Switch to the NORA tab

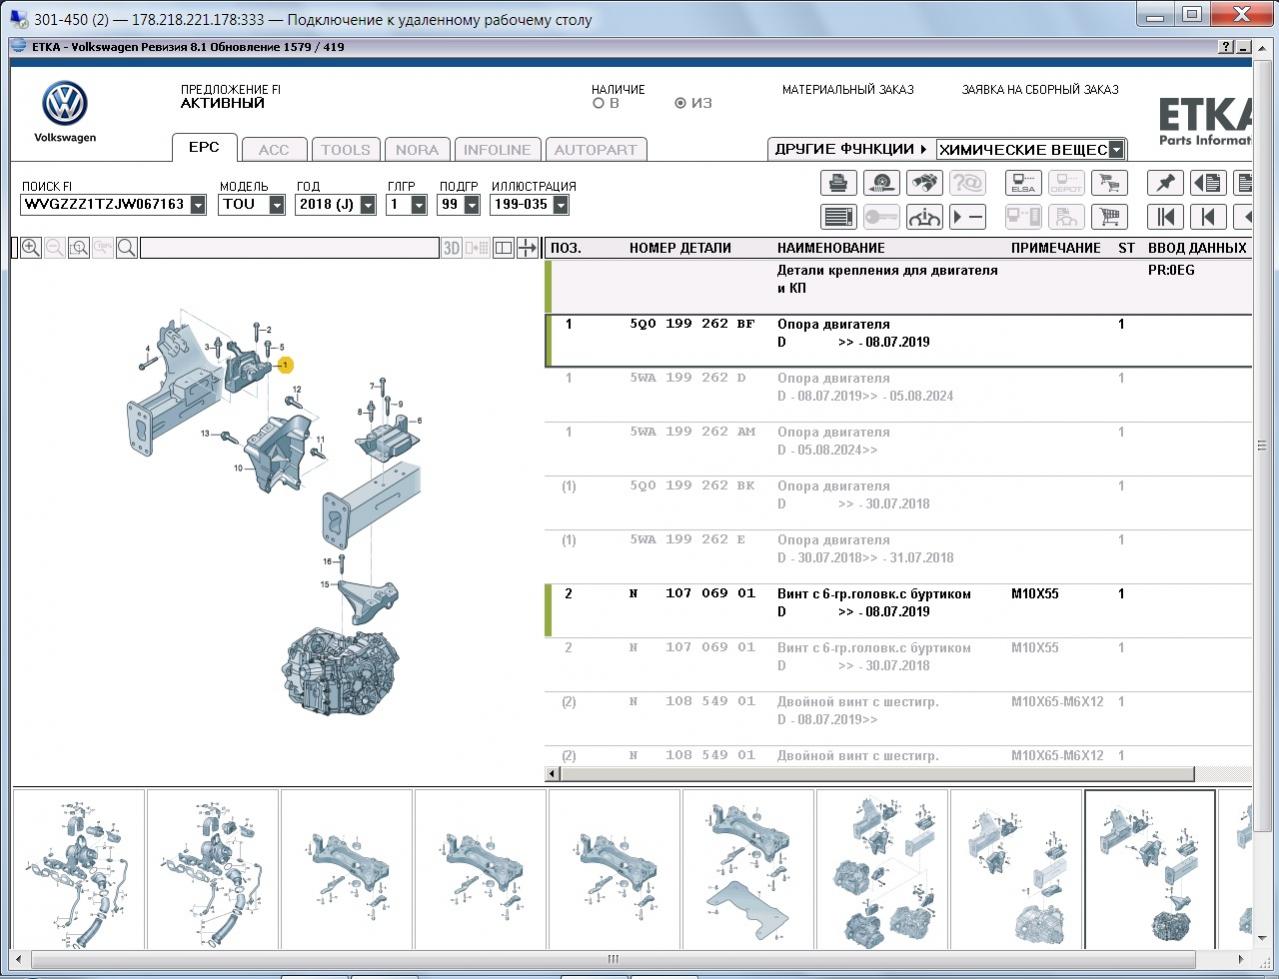tap(417, 149)
